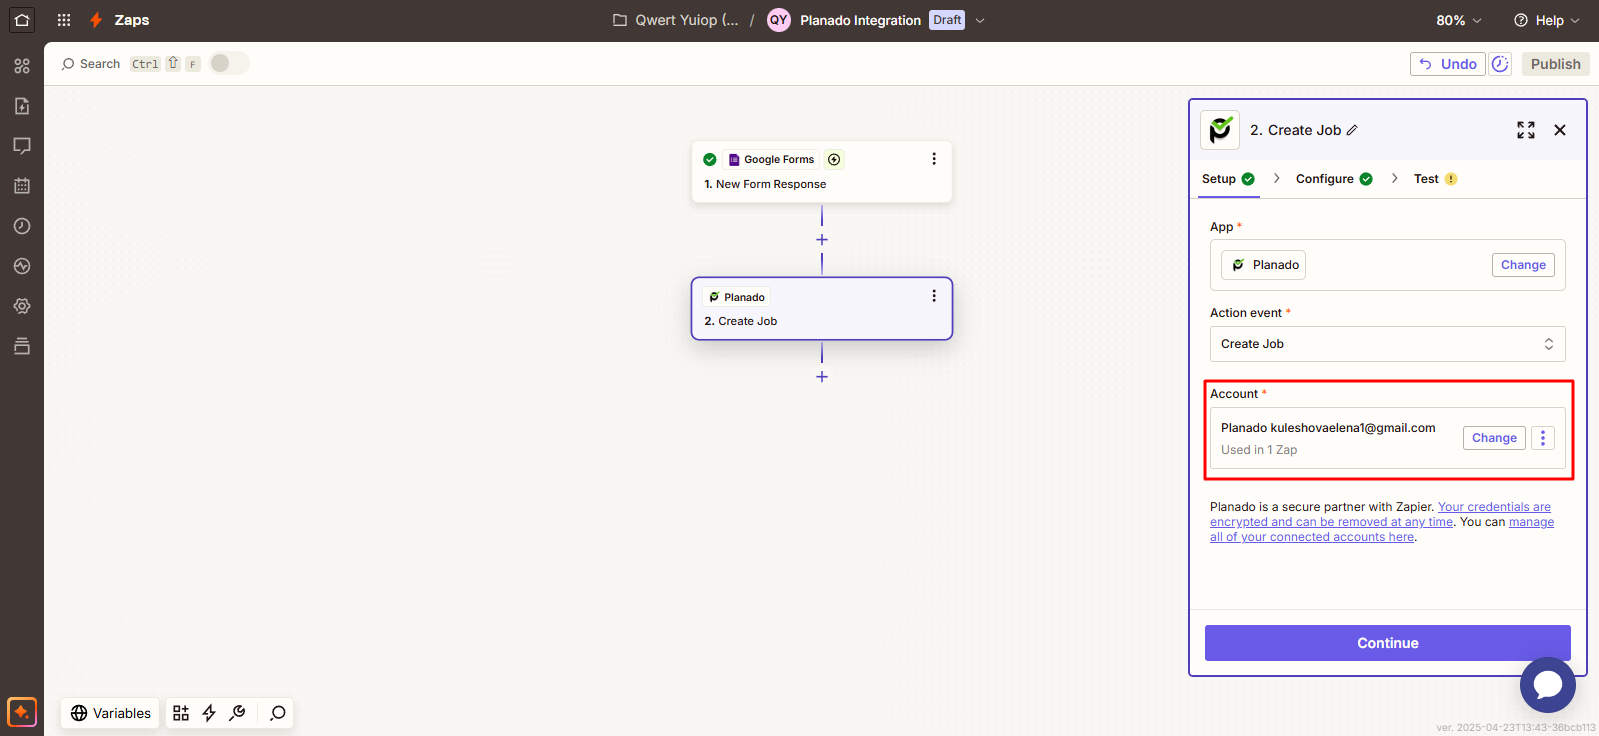
Task: Open Google Forms step three-dot menu
Action: click(934, 159)
